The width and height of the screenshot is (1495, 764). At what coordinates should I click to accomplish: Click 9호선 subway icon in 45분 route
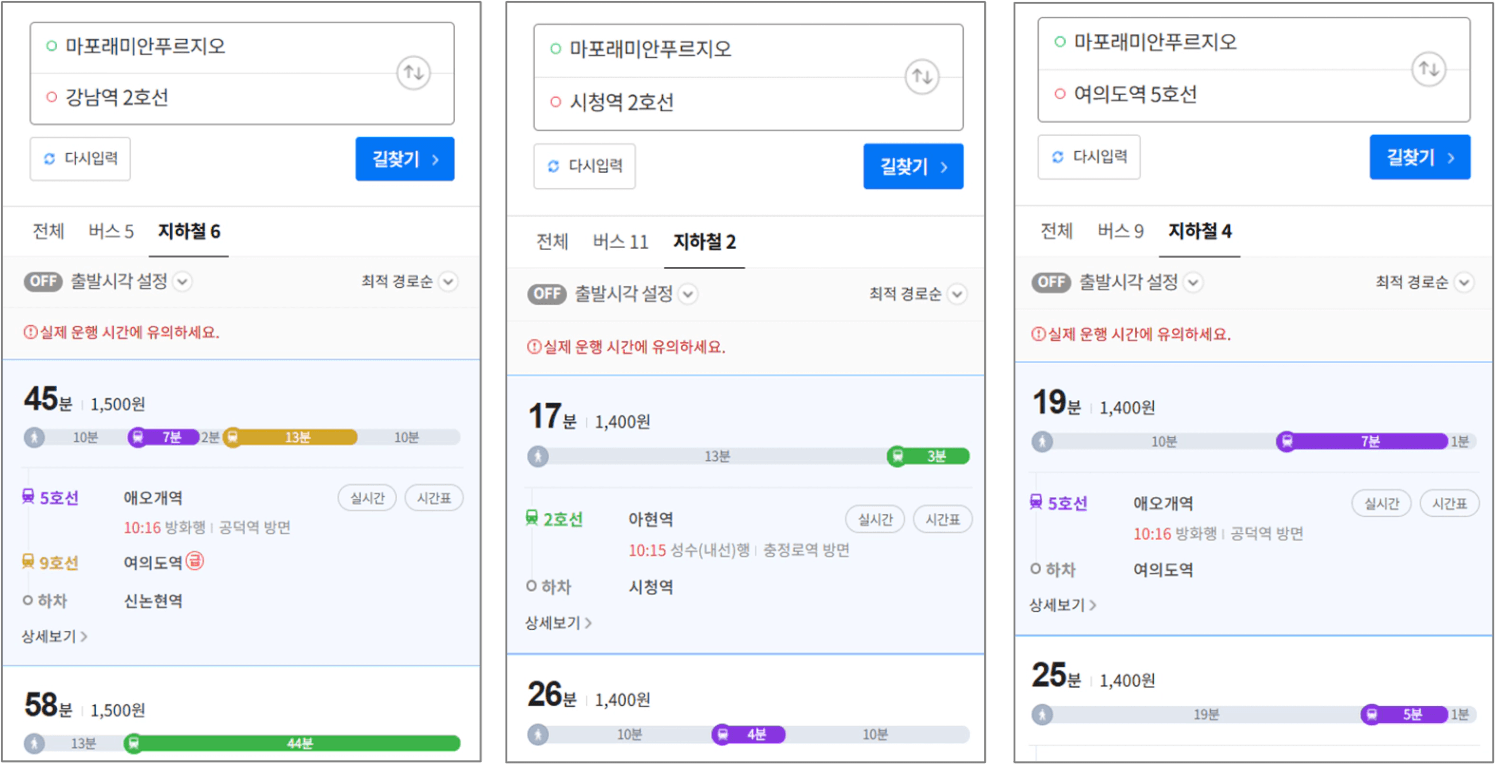(29, 562)
